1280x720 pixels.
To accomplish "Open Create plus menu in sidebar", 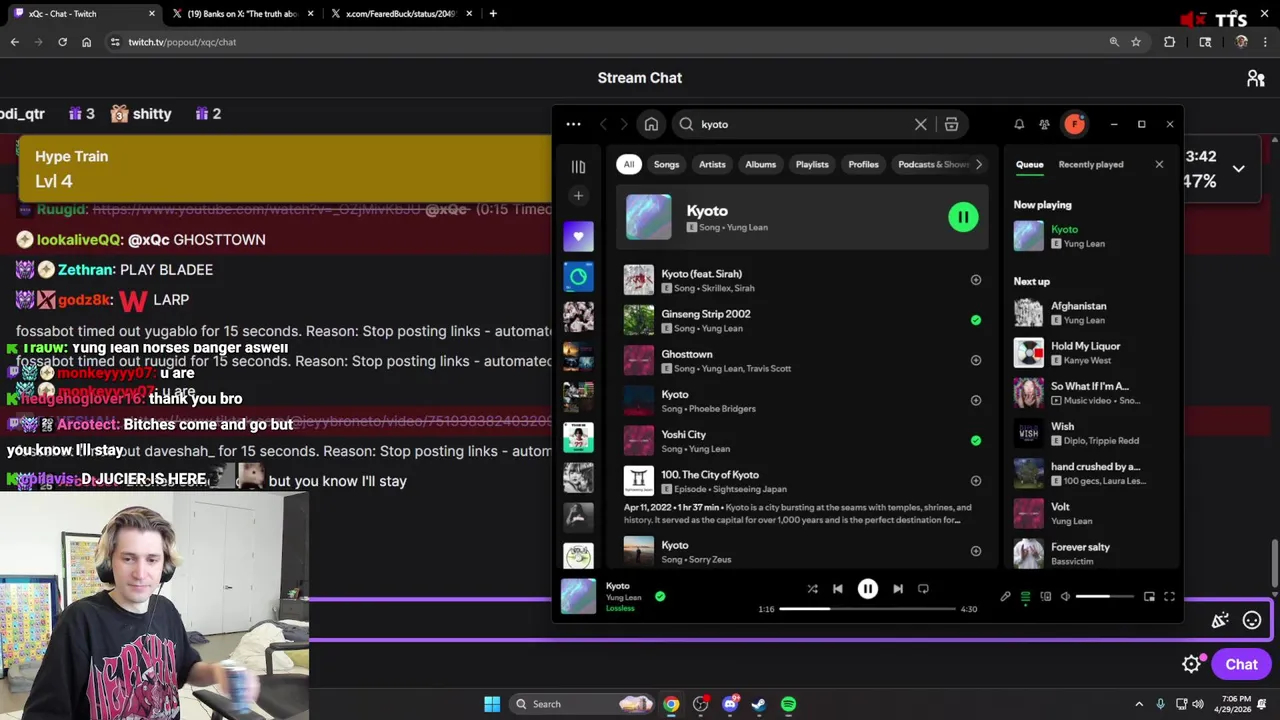I will (x=578, y=196).
